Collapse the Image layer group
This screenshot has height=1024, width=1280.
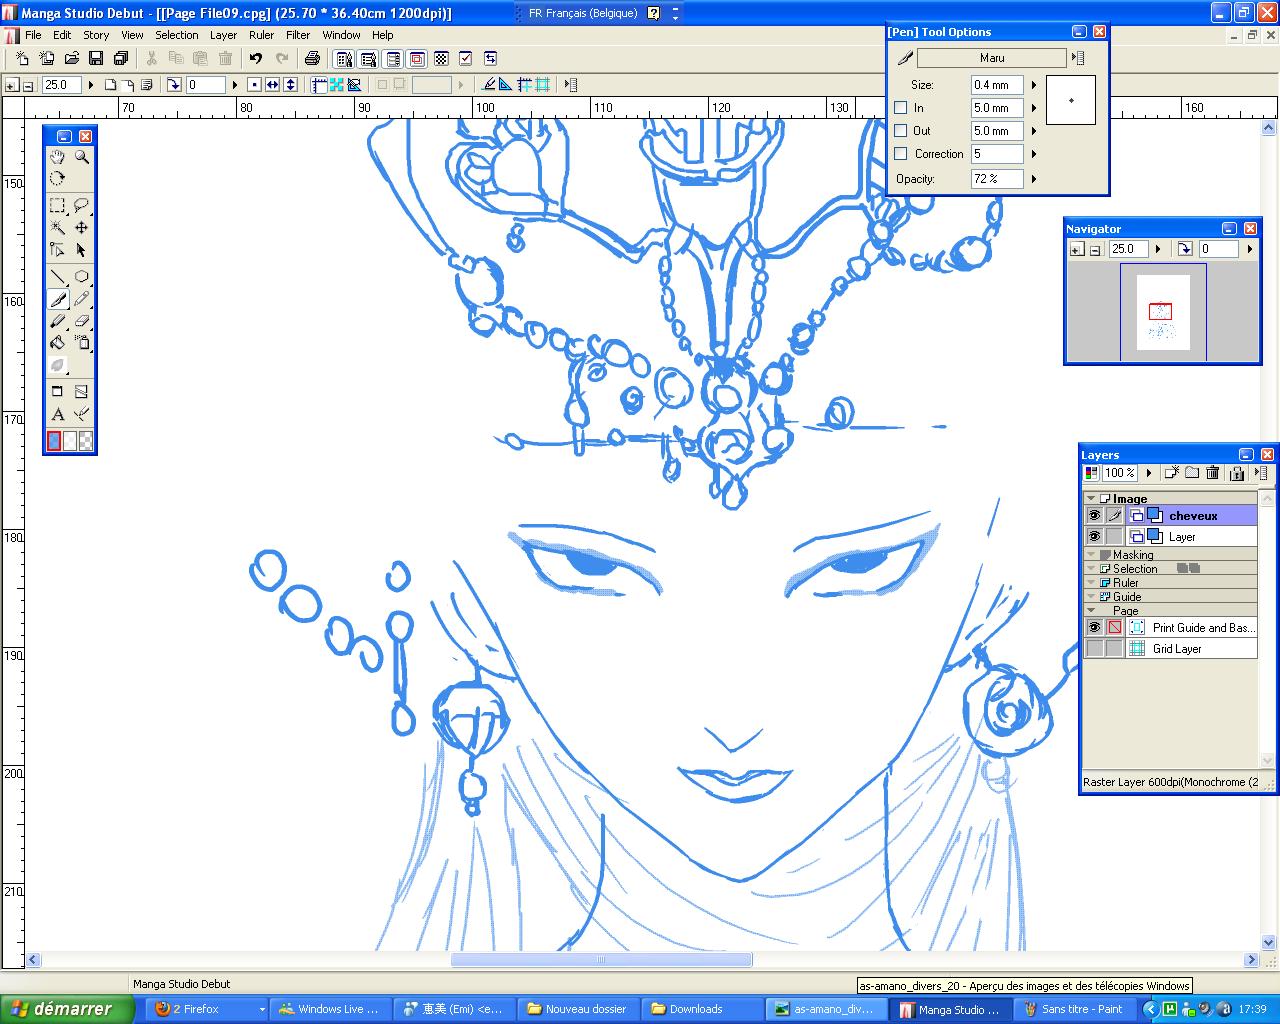tap(1091, 498)
